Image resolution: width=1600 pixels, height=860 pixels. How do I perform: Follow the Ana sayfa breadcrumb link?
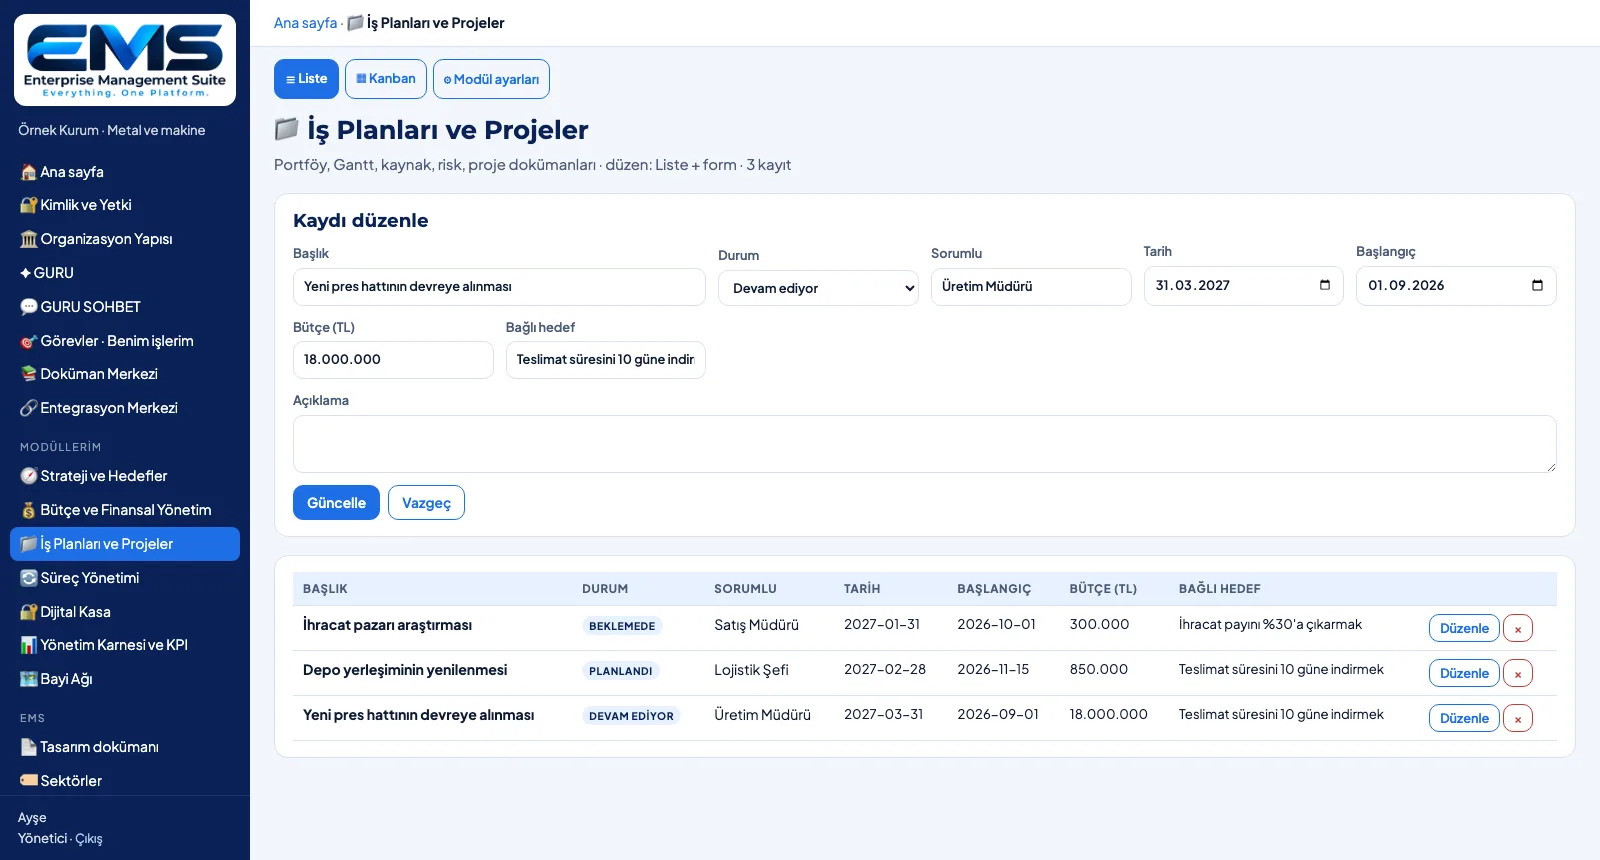click(305, 23)
